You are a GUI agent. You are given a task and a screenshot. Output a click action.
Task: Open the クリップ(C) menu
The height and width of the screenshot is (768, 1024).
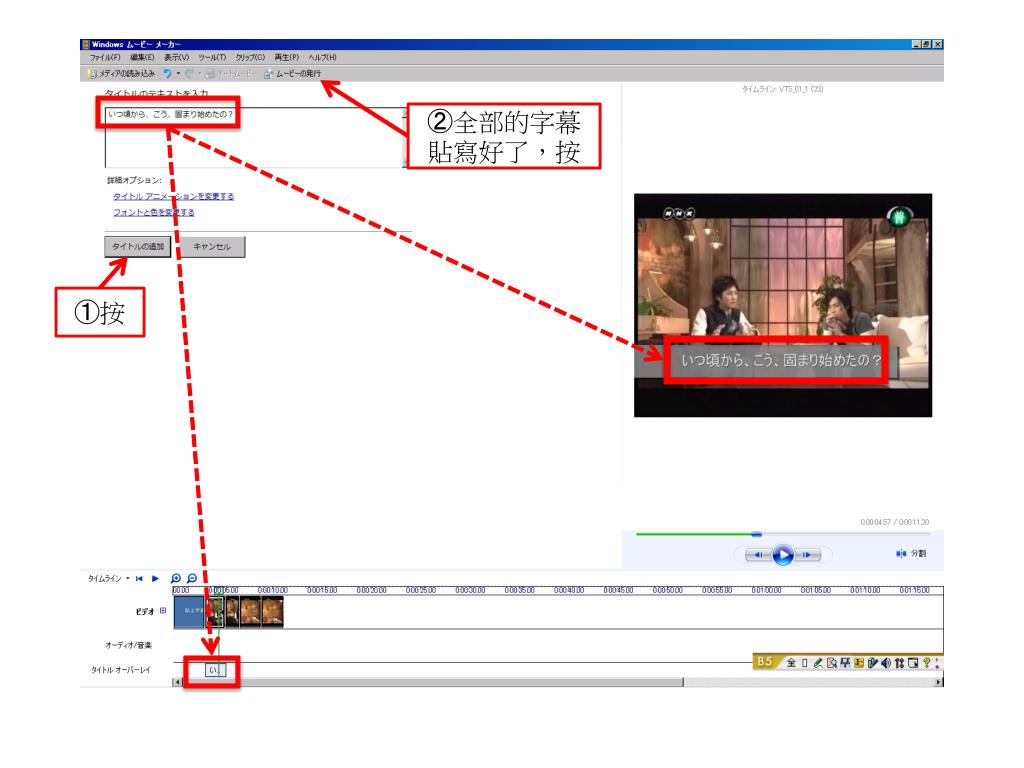coord(250,57)
